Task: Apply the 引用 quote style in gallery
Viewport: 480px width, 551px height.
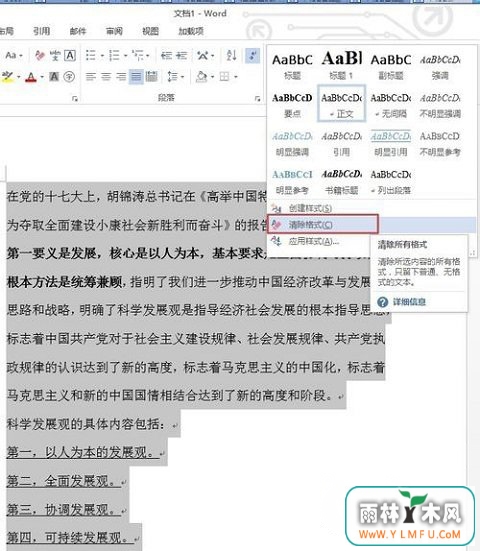Action: coord(341,143)
